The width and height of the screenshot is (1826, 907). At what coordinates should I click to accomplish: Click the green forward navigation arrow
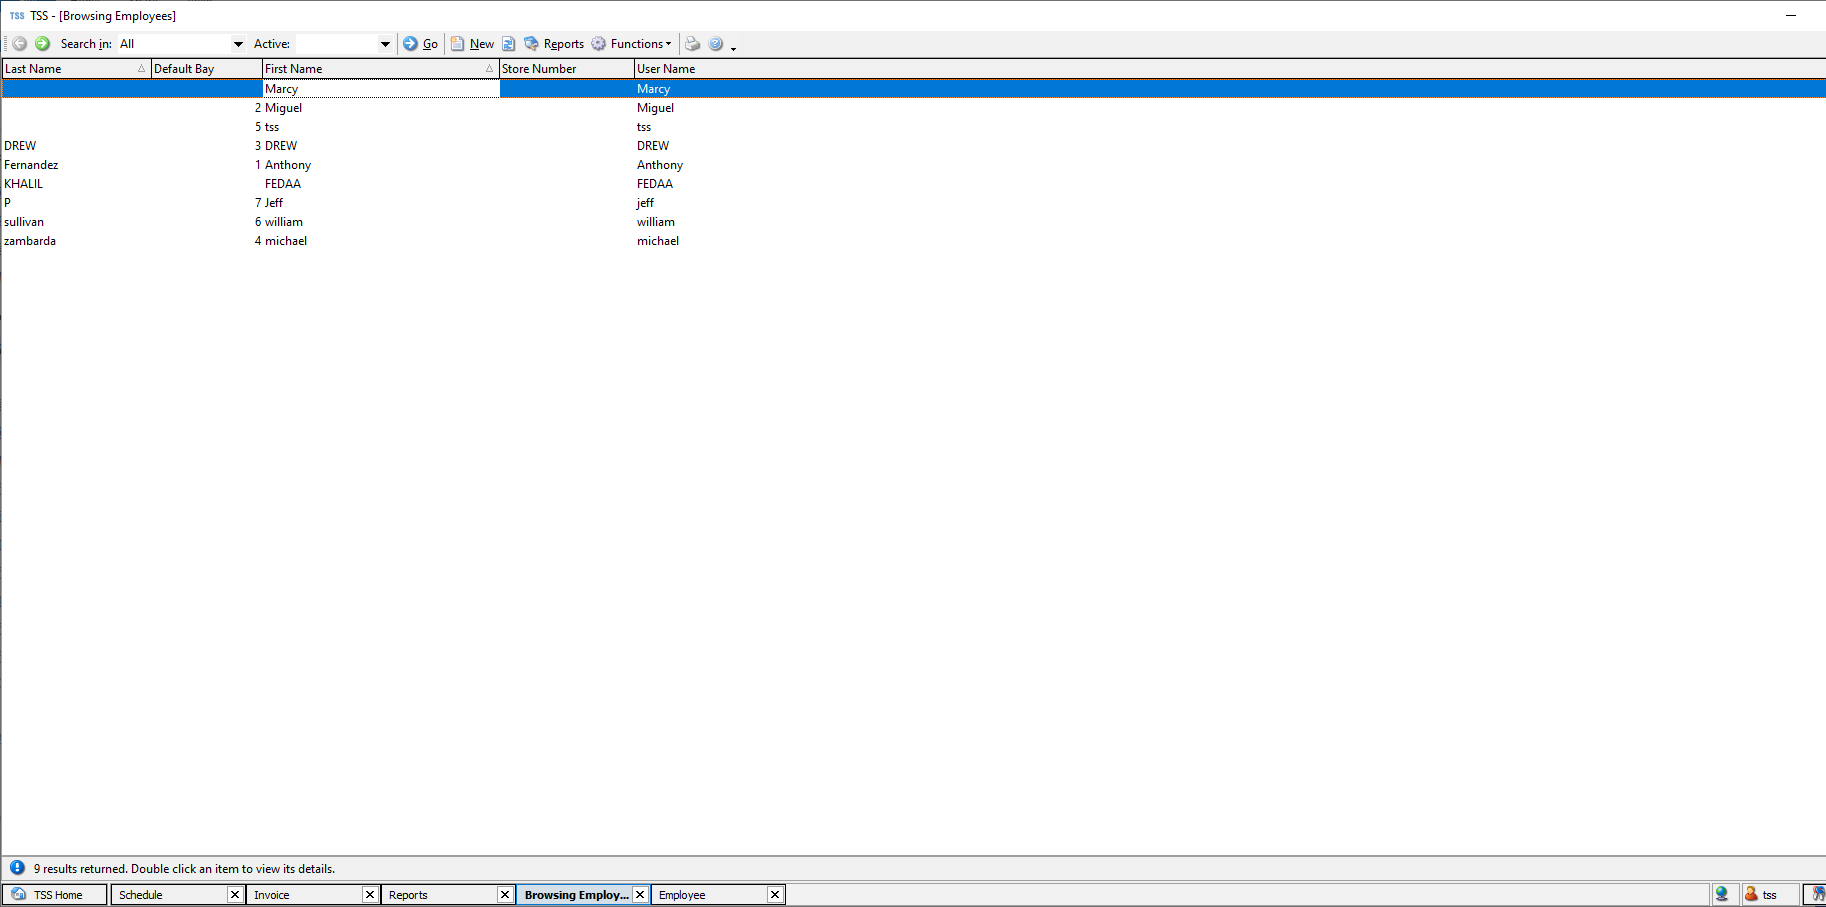click(42, 44)
